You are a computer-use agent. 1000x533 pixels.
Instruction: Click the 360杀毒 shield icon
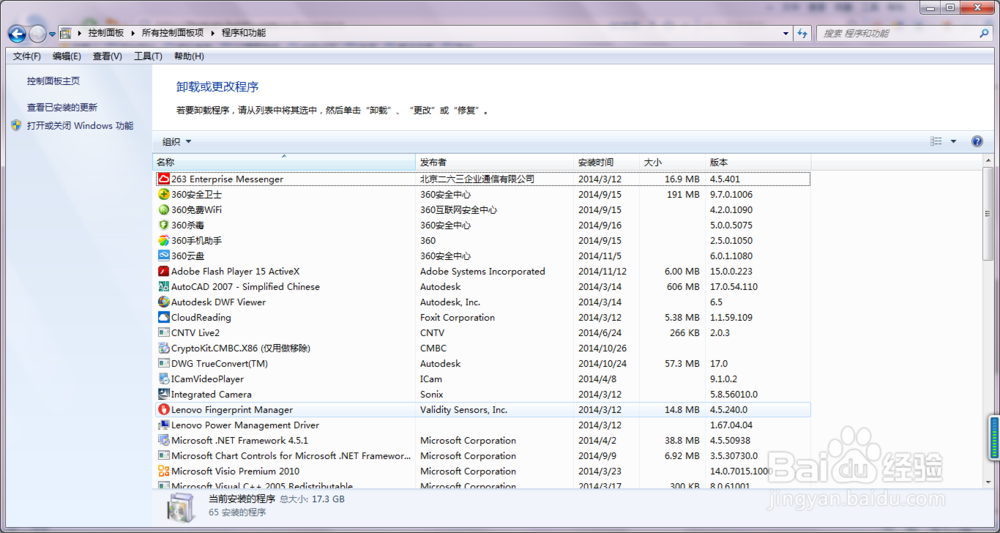[x=163, y=225]
